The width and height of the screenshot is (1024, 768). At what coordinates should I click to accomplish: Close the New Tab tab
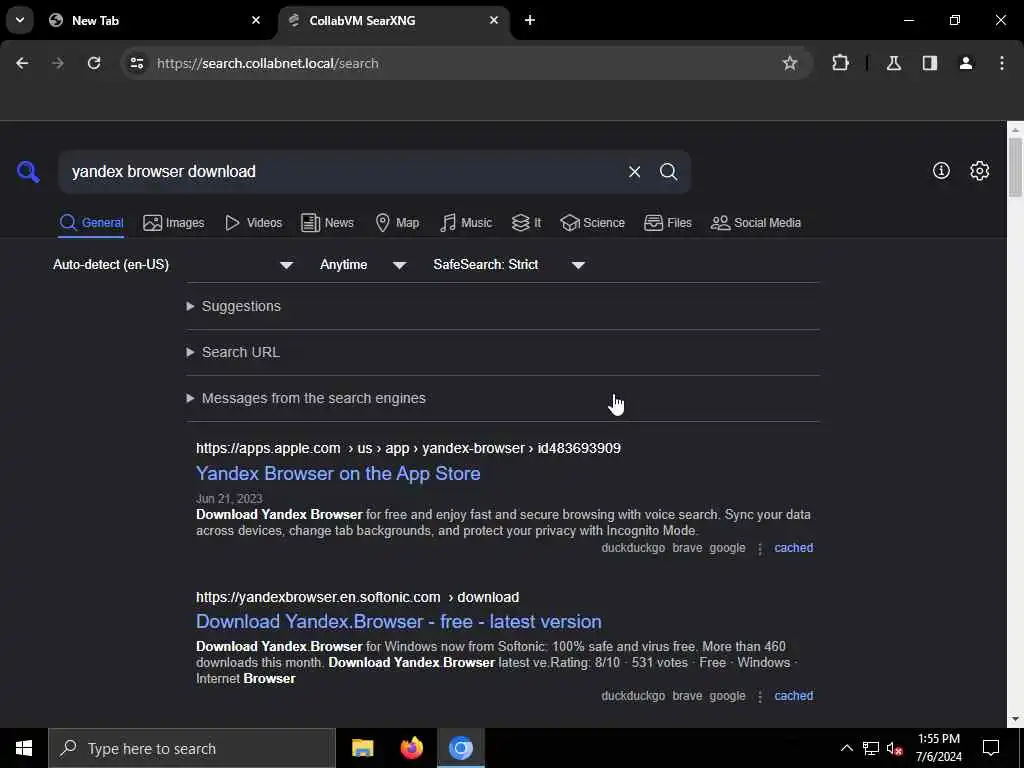(256, 20)
